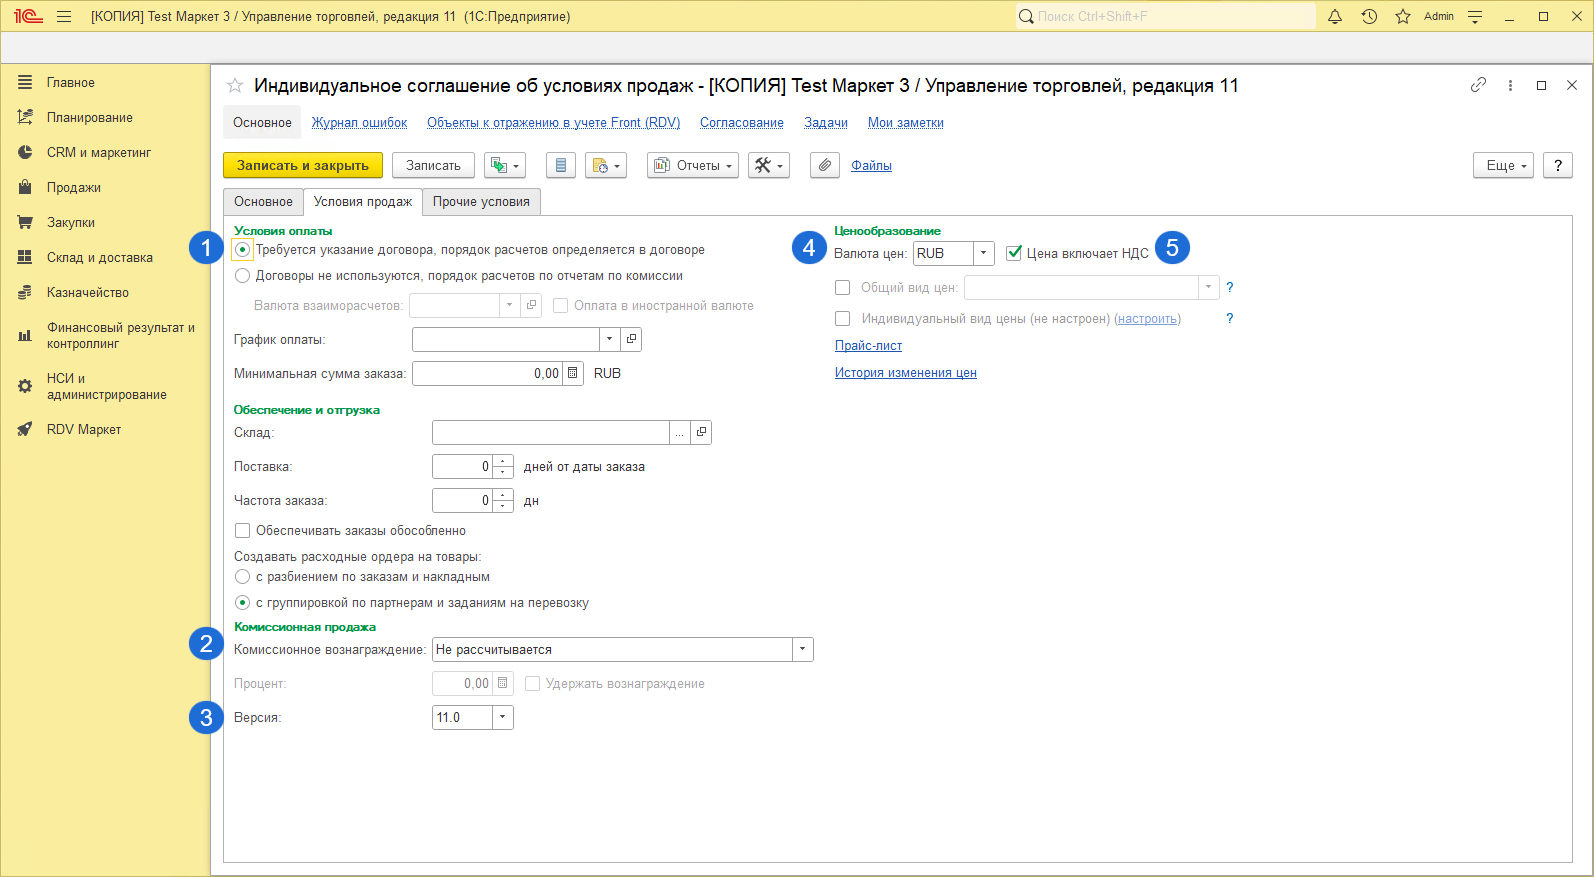Open the Прайс-лист link
This screenshot has width=1594, height=877.
(x=868, y=346)
